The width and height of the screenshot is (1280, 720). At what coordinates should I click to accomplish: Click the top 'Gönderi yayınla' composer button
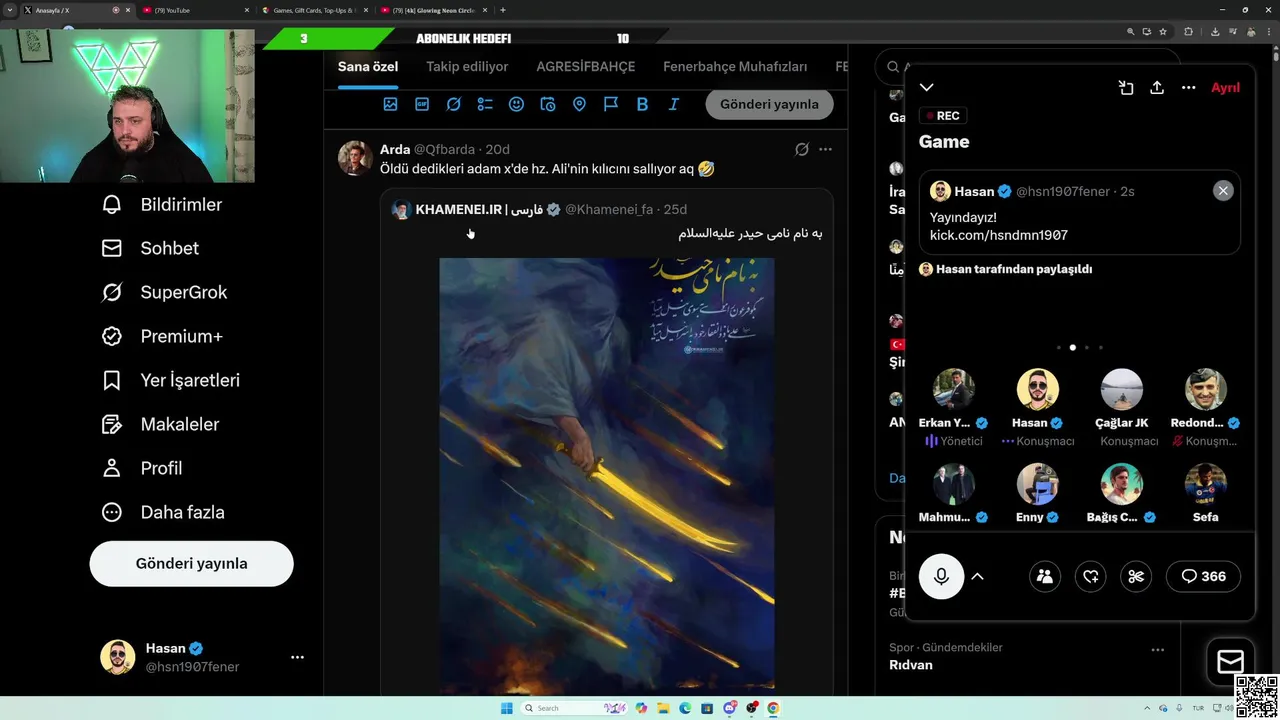[769, 104]
